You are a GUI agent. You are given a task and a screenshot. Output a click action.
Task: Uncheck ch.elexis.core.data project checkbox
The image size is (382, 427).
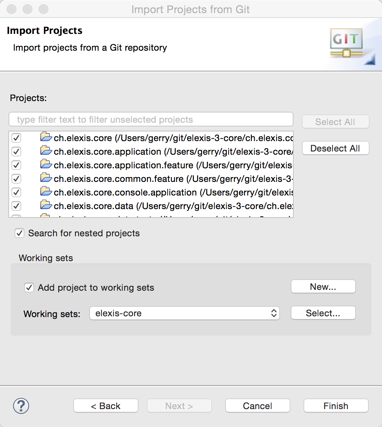(x=16, y=206)
